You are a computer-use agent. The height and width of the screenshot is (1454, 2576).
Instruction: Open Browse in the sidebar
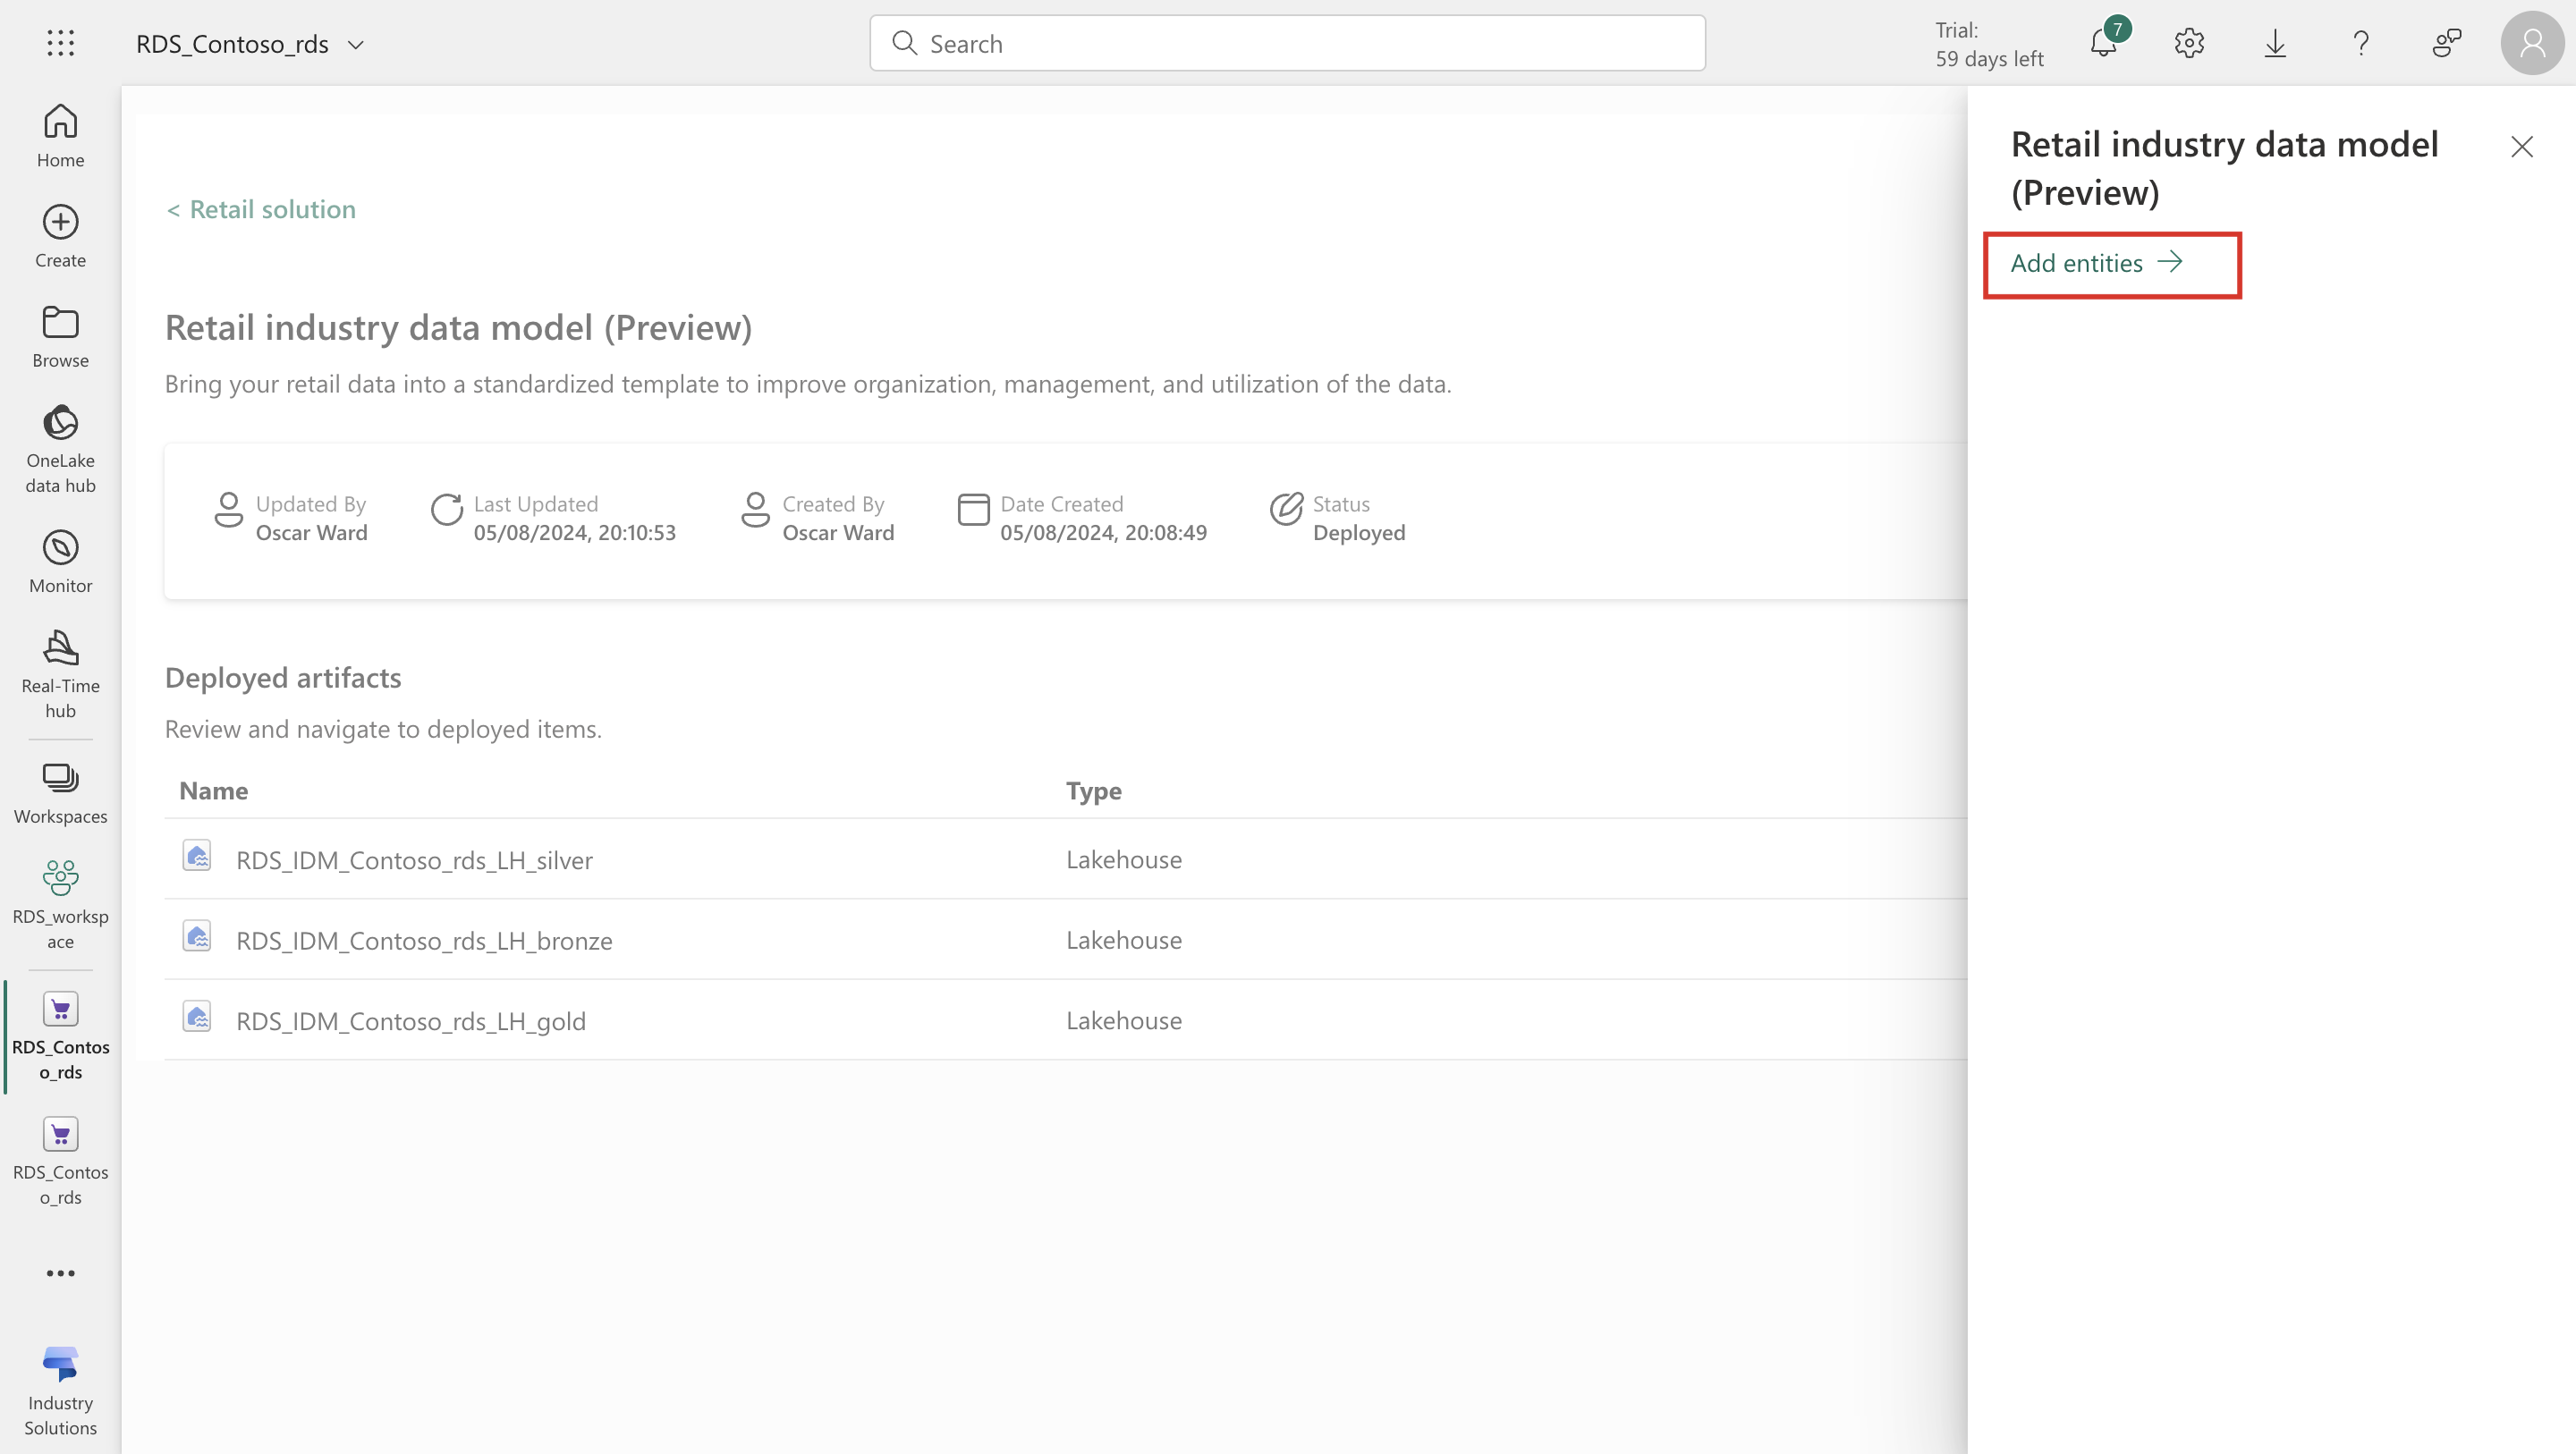coord(60,337)
